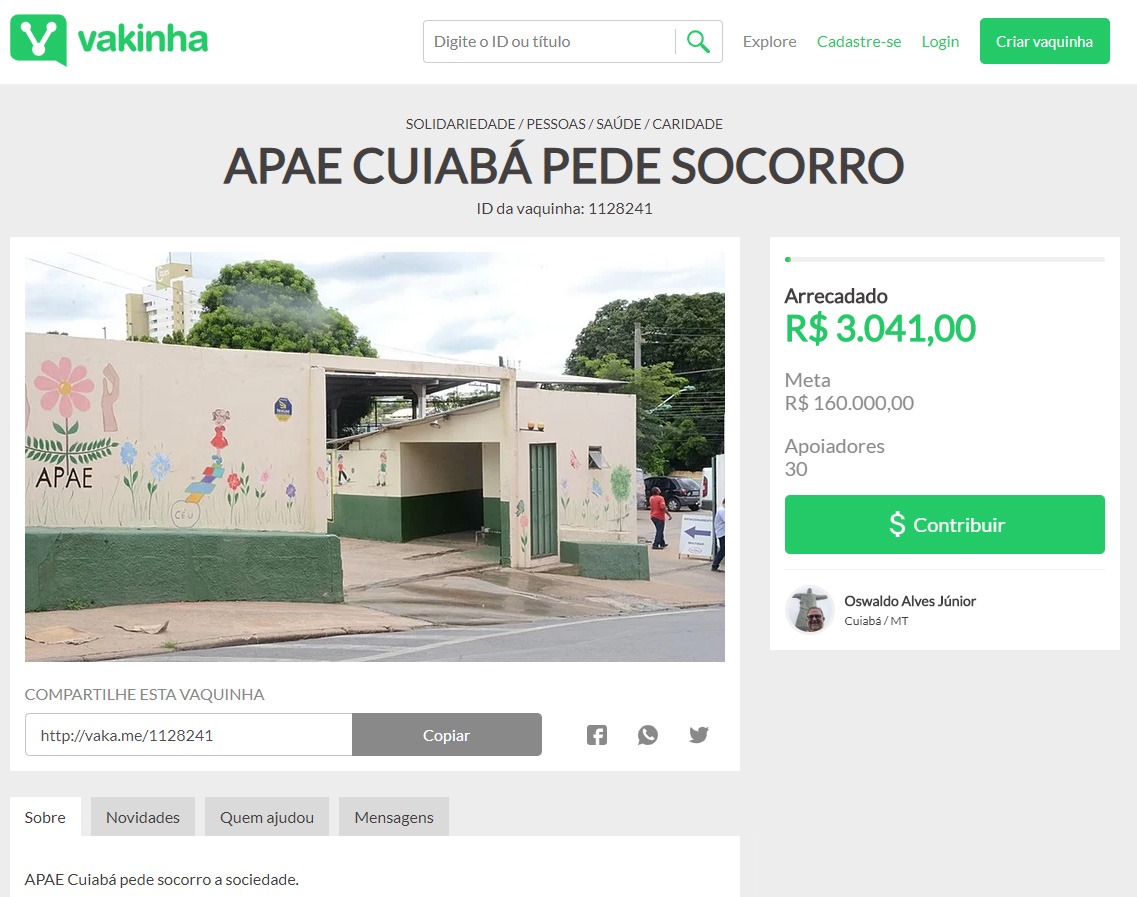
Task: Share the campaign via WhatsApp icon
Action: (648, 735)
